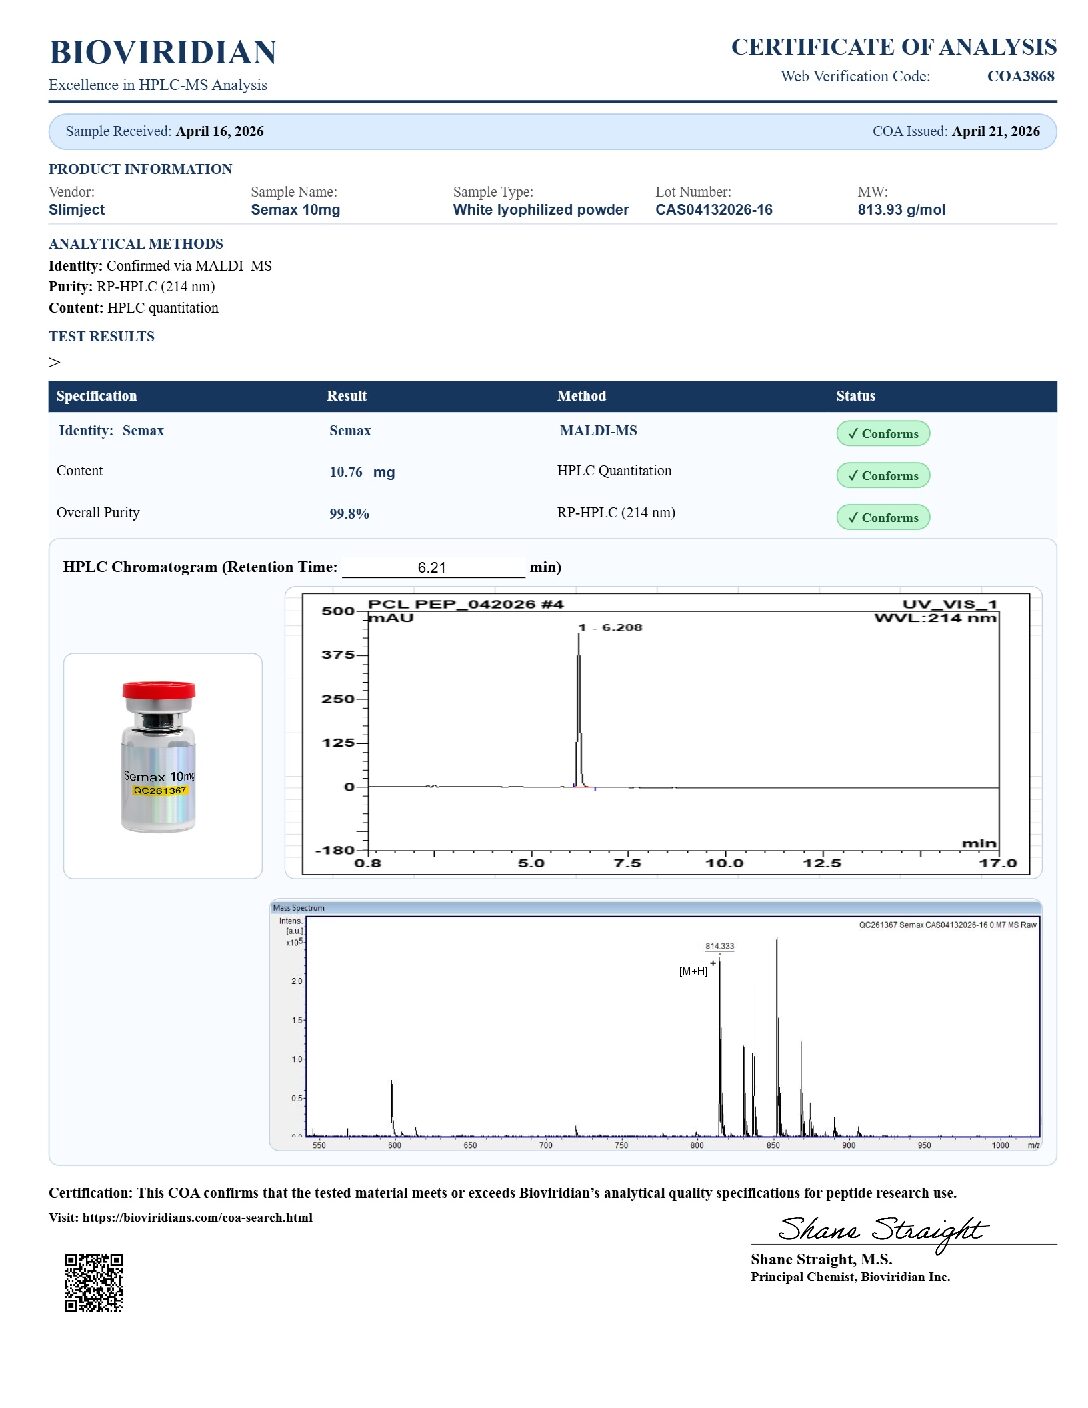Click the Result column header
The width and height of the screenshot is (1088, 1408).
click(x=347, y=396)
